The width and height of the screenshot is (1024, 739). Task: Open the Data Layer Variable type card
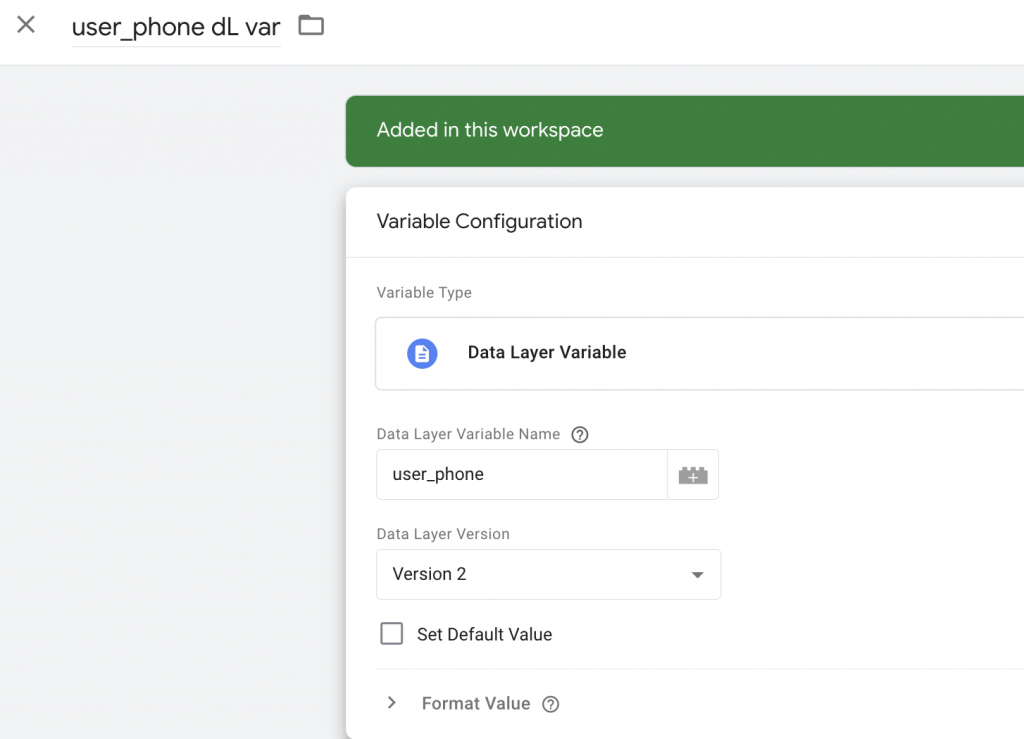[x=699, y=353]
